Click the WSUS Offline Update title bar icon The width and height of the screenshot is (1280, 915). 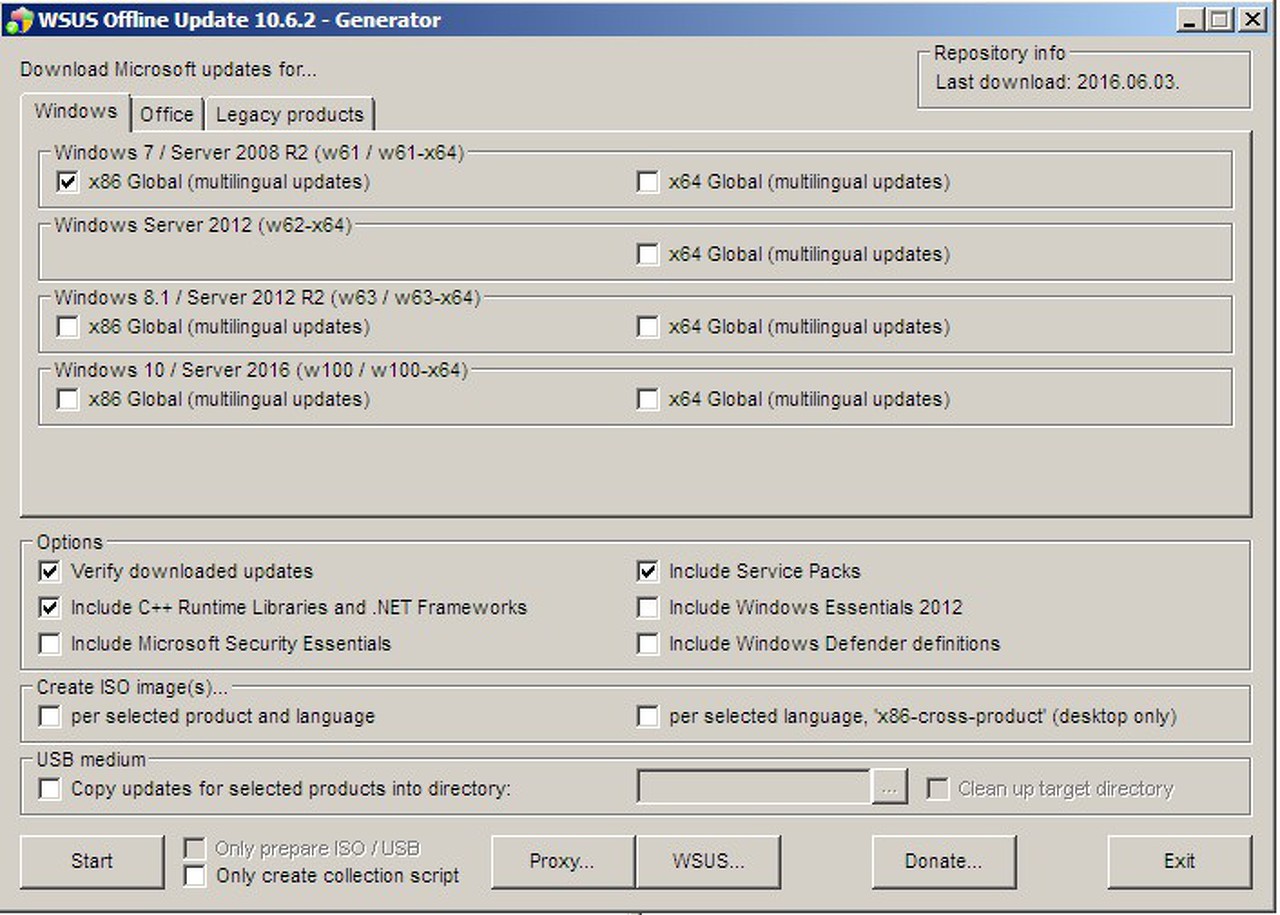coord(18,19)
